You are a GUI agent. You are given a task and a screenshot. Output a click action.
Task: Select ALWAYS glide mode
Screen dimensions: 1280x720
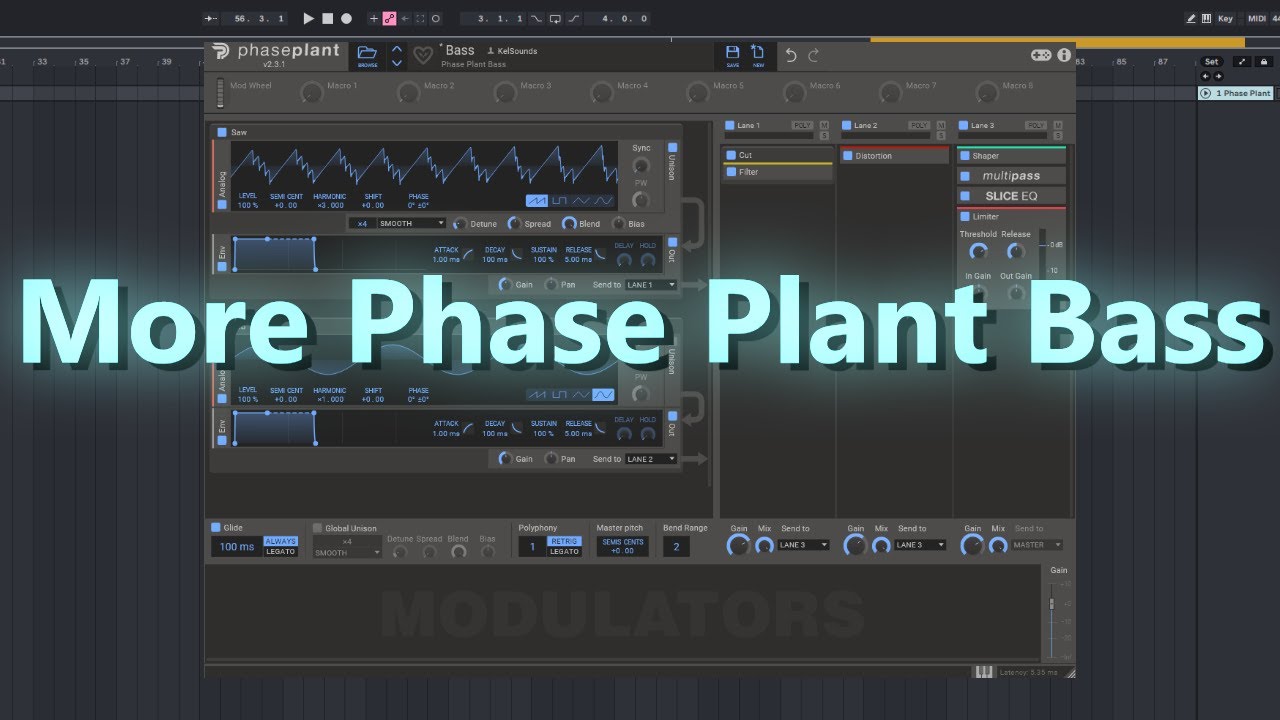pos(280,541)
